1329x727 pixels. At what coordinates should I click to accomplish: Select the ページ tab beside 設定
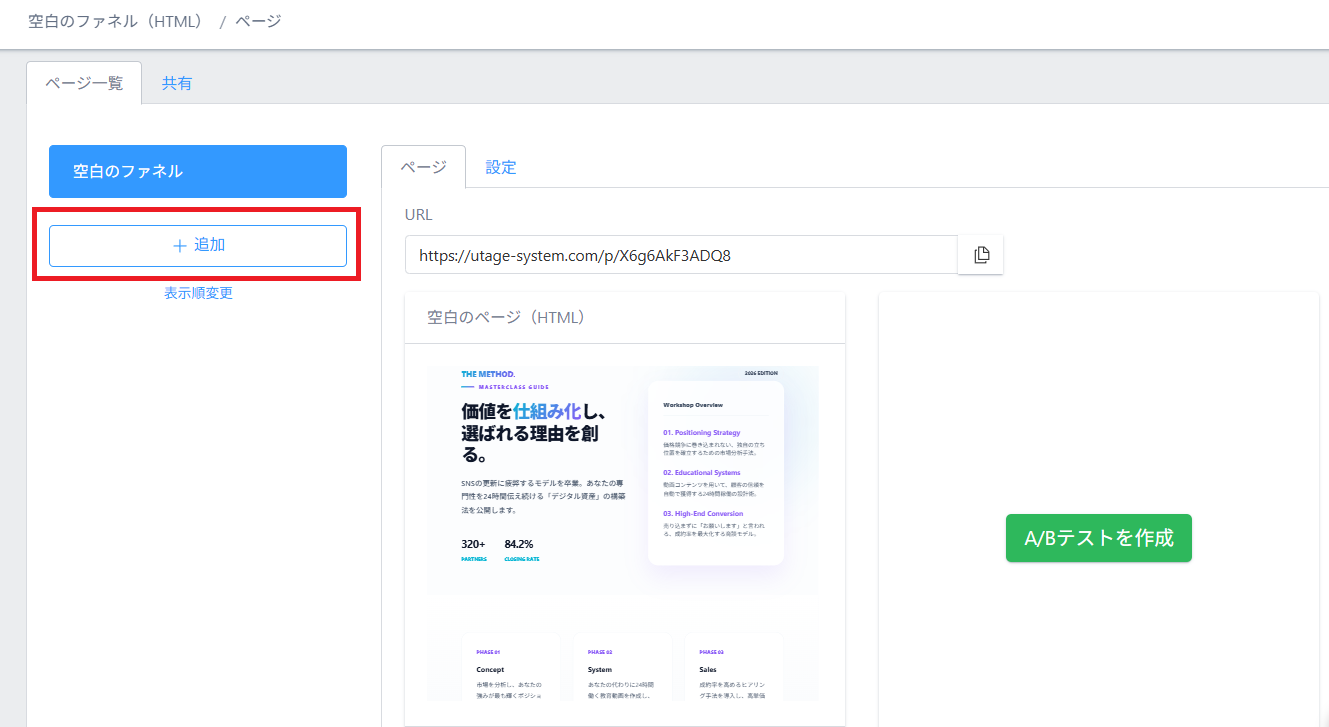[x=423, y=167]
